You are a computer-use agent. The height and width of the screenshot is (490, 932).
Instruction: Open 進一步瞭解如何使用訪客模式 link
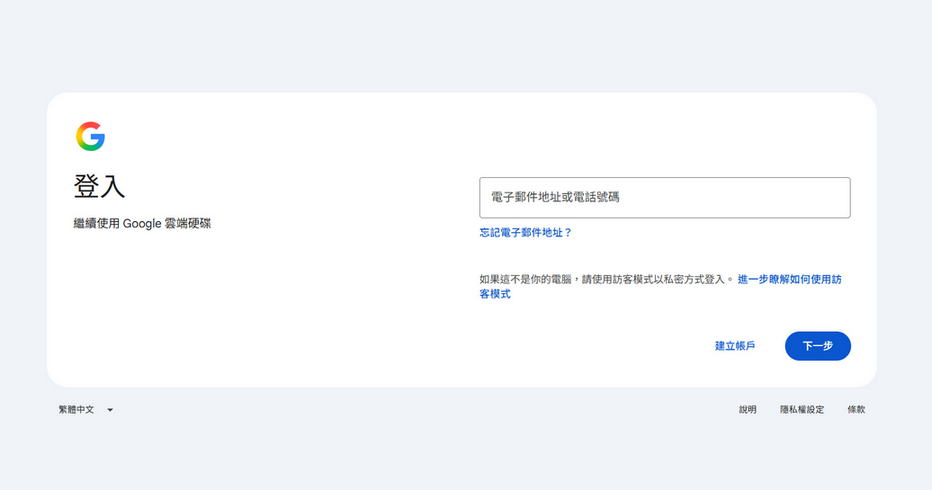tap(789, 279)
